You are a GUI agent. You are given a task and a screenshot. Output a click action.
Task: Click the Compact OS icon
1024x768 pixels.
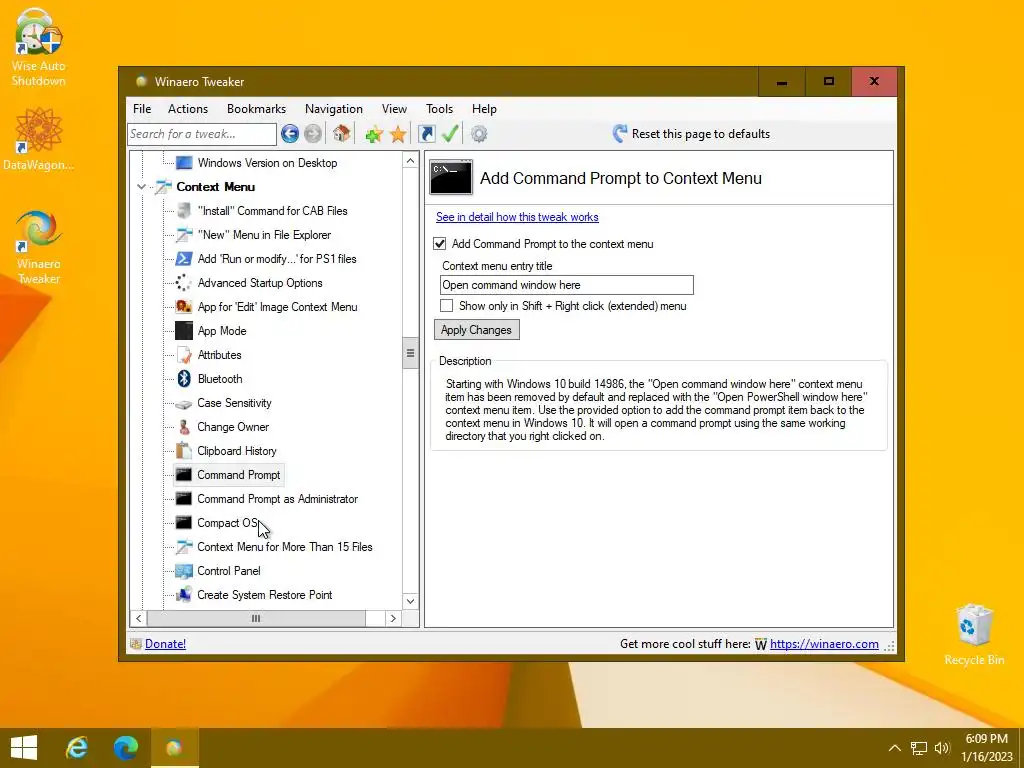(184, 523)
